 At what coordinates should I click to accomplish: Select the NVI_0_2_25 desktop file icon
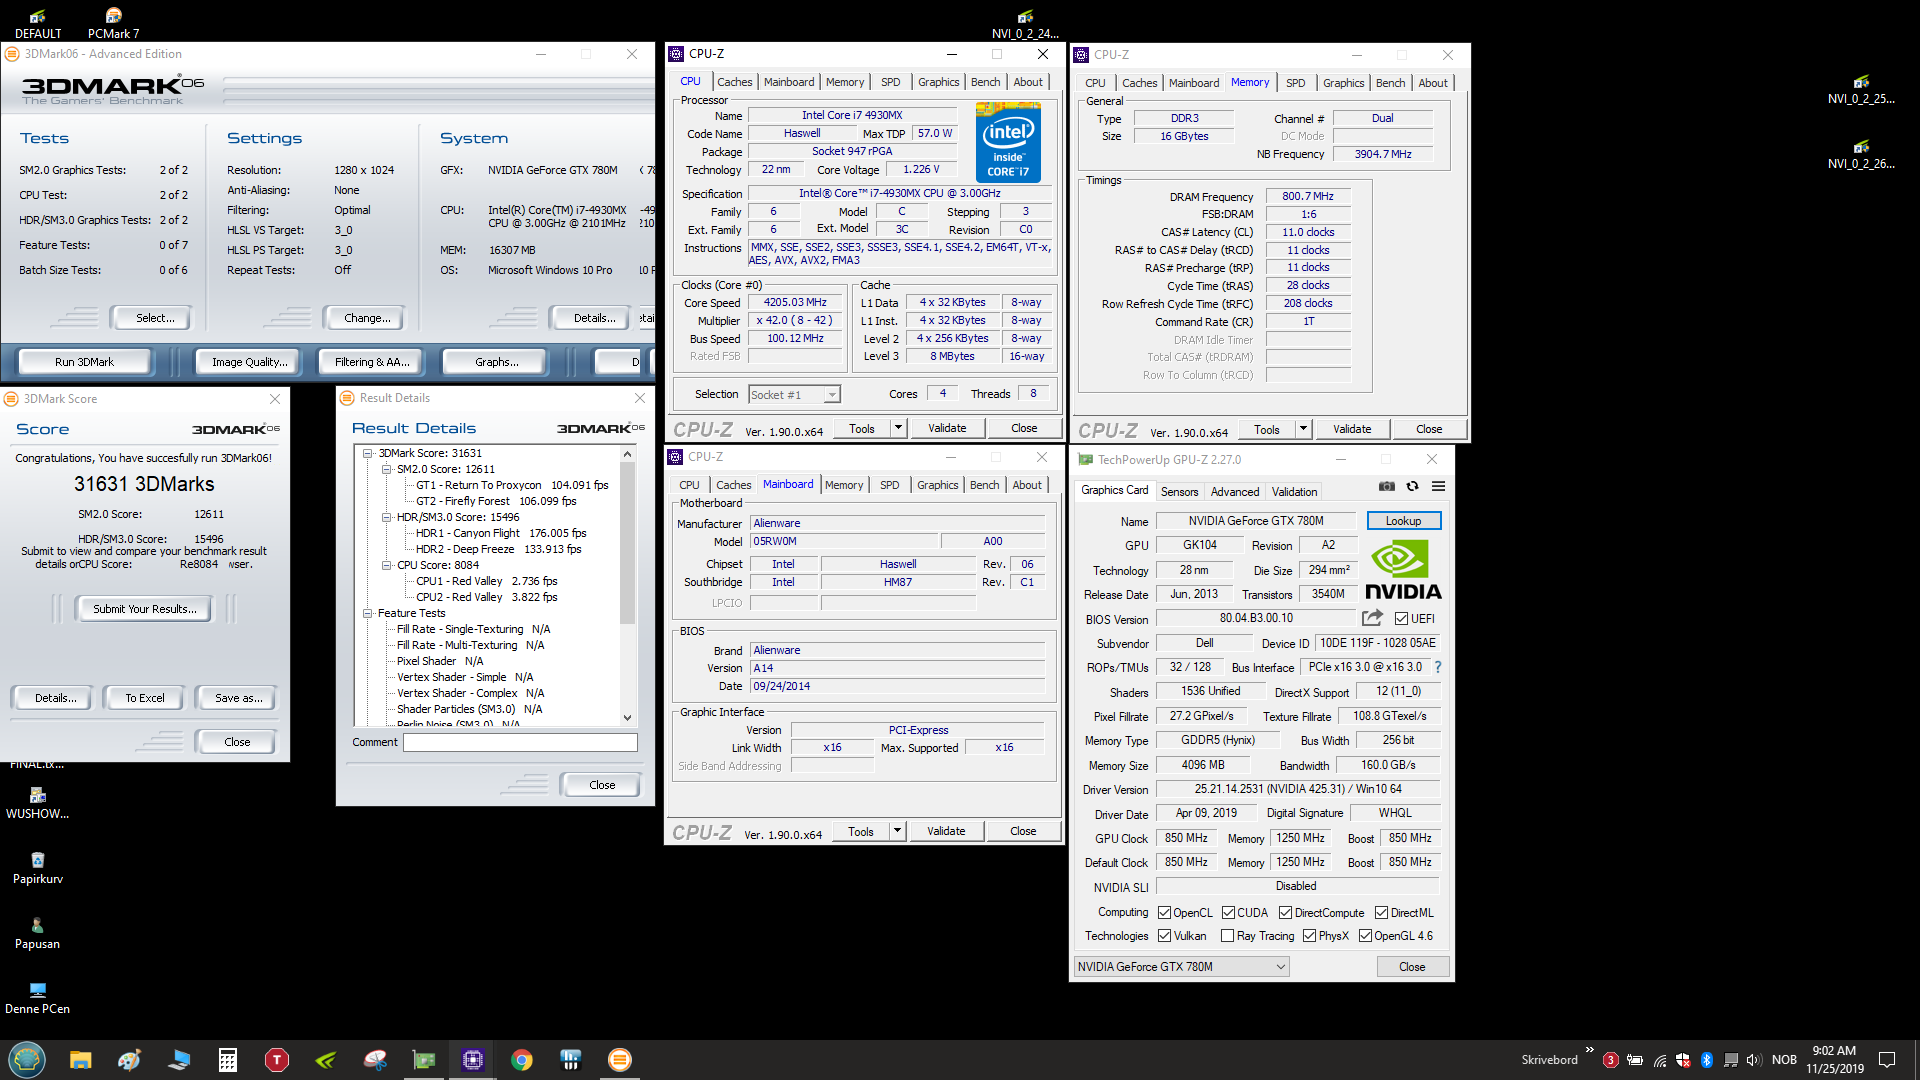tap(1861, 89)
